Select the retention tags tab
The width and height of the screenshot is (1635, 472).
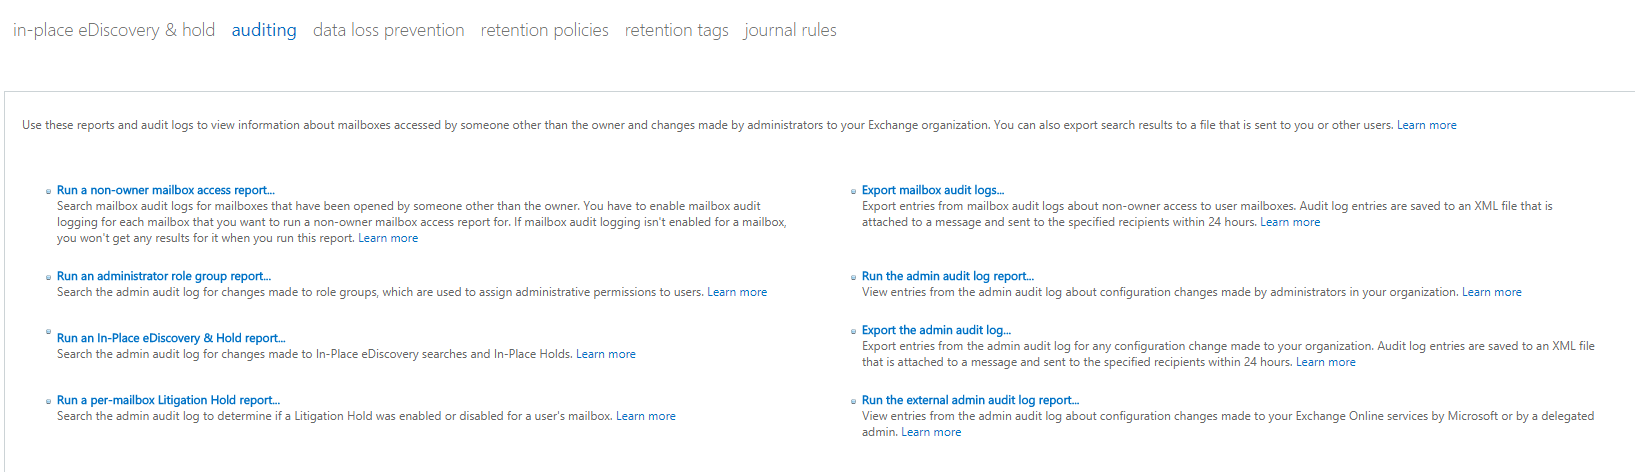click(676, 30)
